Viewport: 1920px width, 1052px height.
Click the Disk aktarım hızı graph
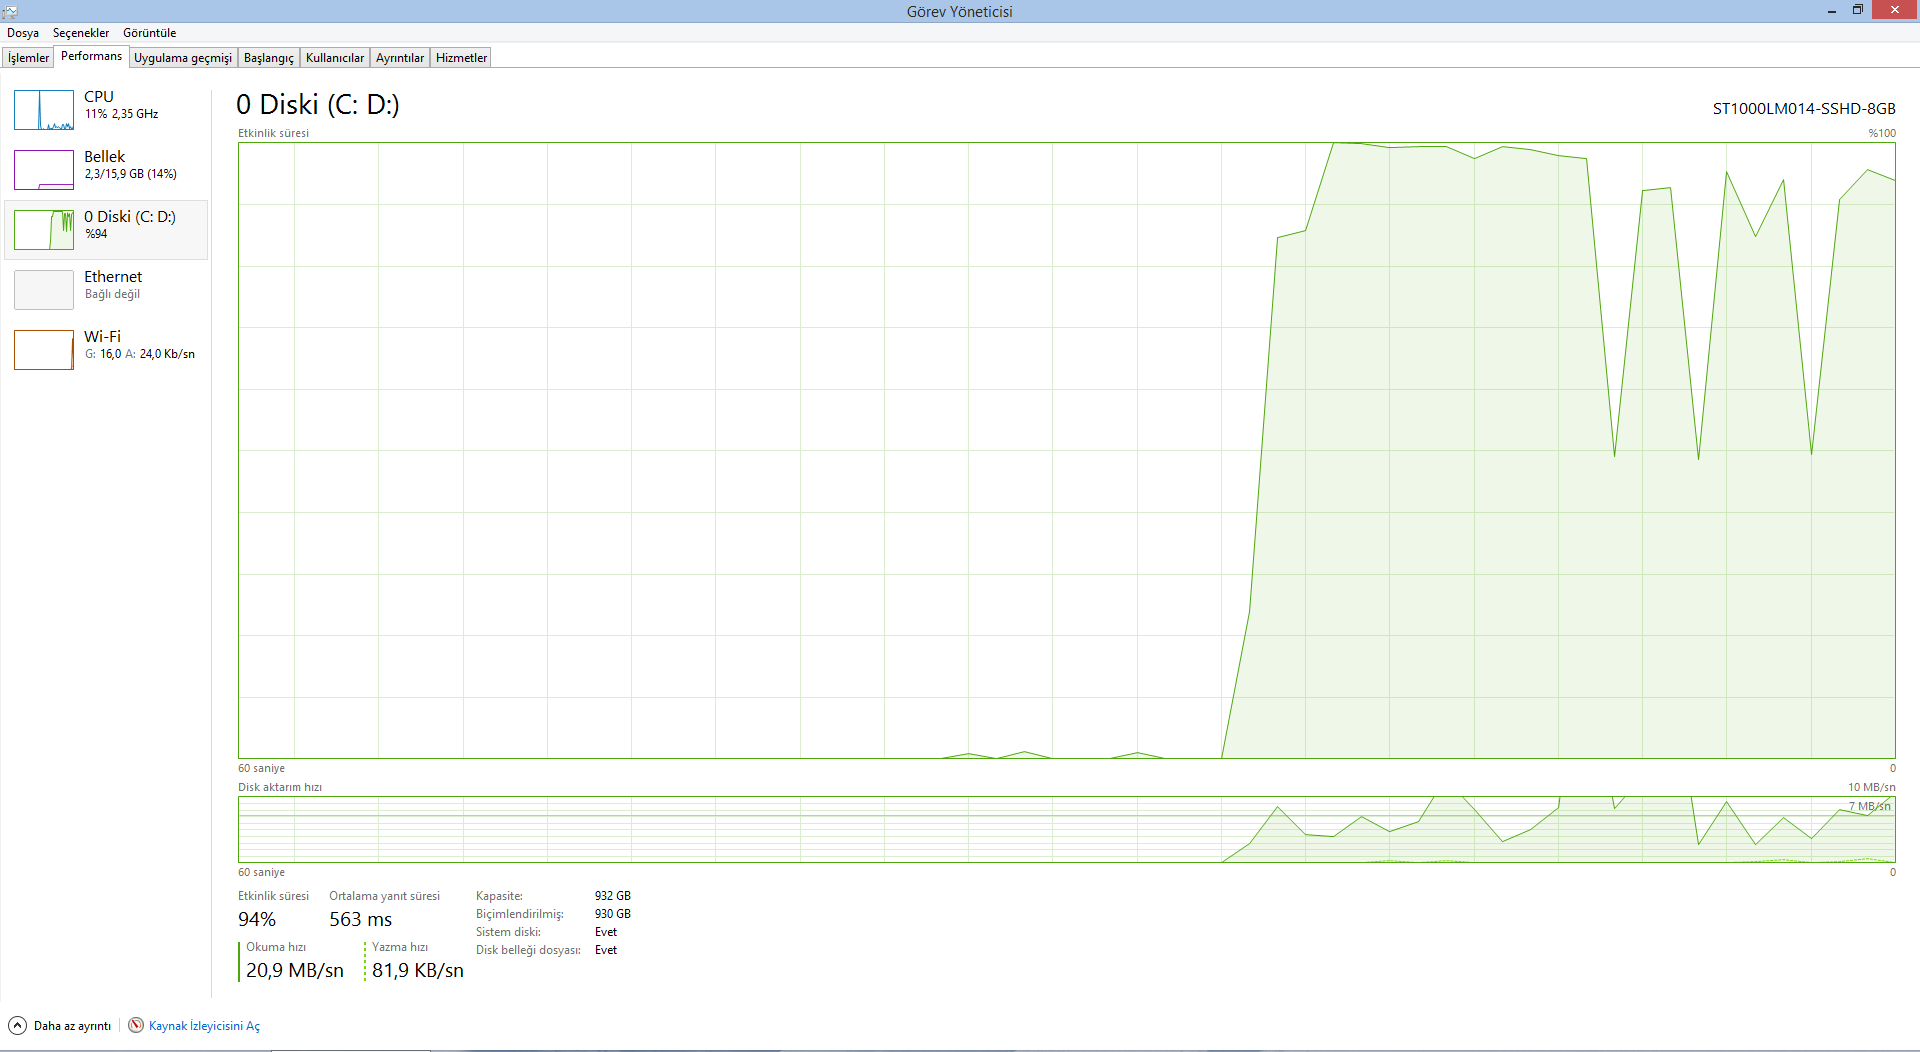1066,829
